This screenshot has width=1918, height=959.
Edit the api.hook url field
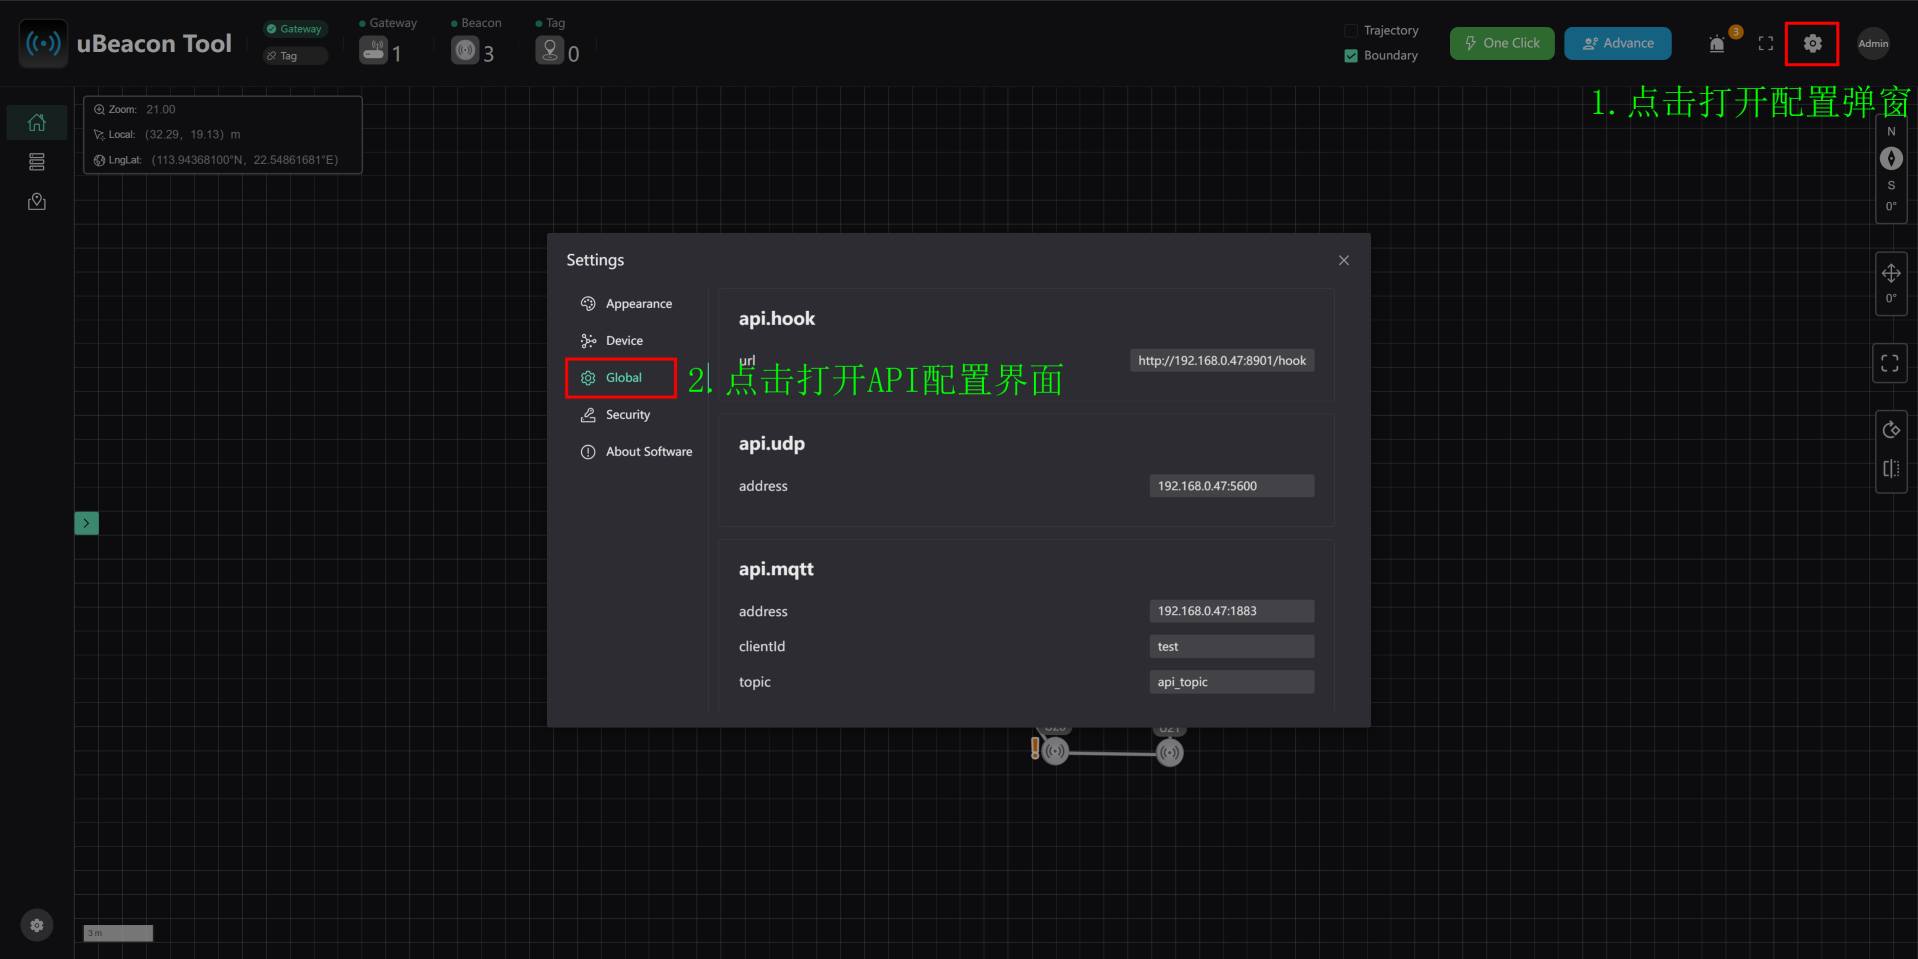pos(1222,361)
